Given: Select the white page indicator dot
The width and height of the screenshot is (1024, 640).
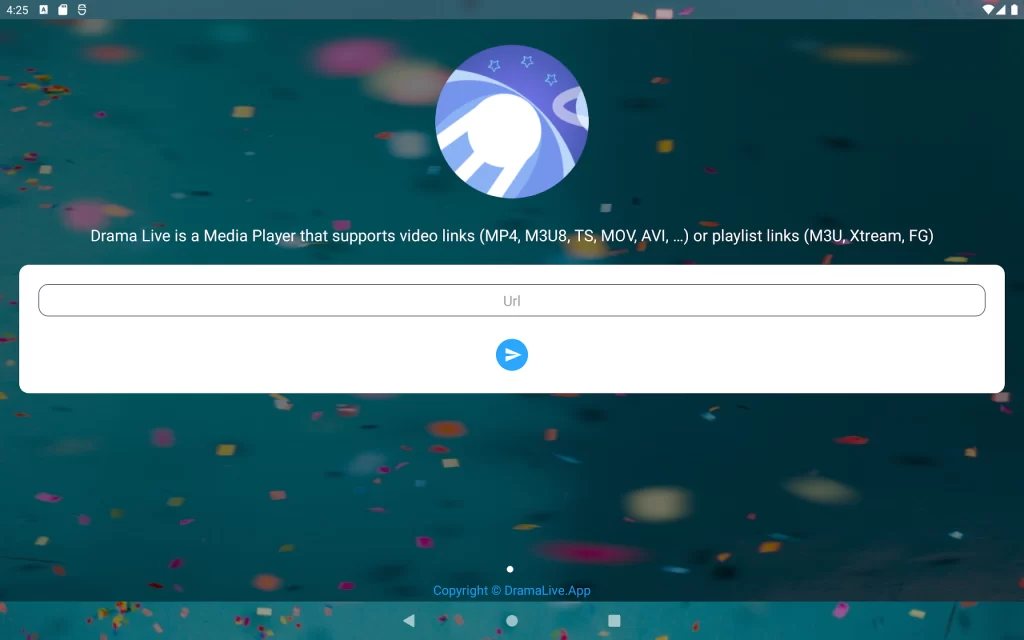Looking at the screenshot, I should coord(510,569).
